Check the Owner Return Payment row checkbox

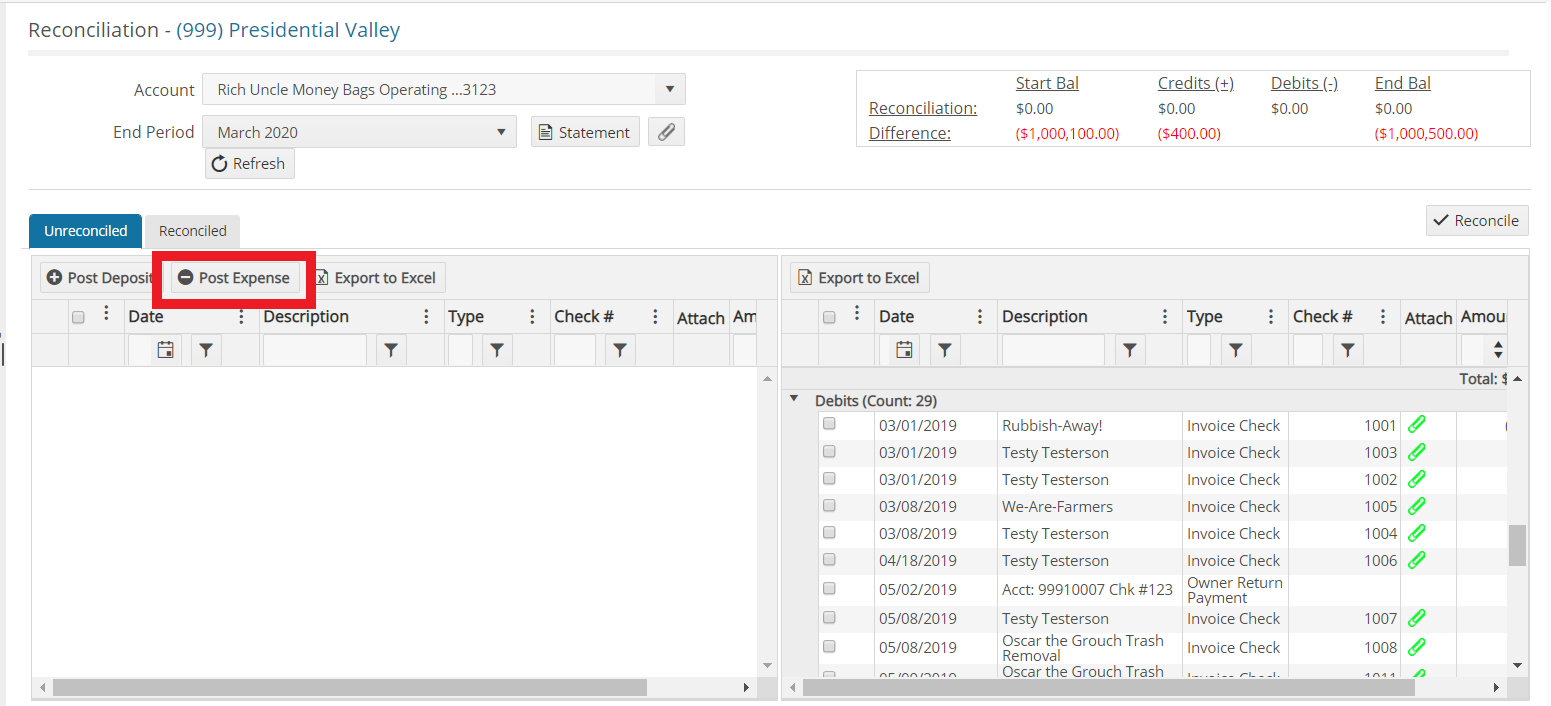point(829,588)
